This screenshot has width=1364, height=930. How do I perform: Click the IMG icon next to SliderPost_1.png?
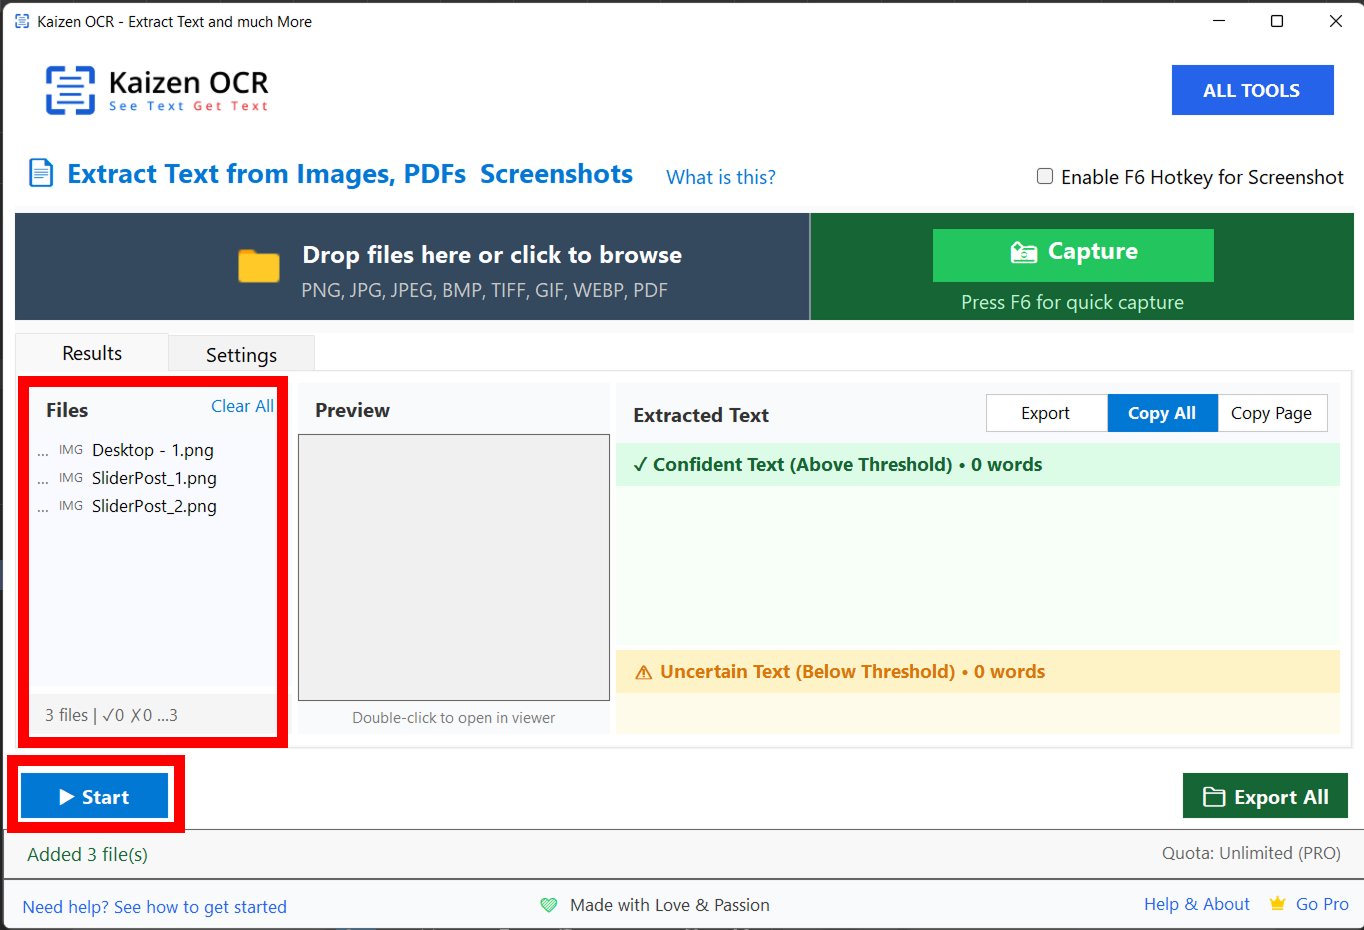(71, 478)
